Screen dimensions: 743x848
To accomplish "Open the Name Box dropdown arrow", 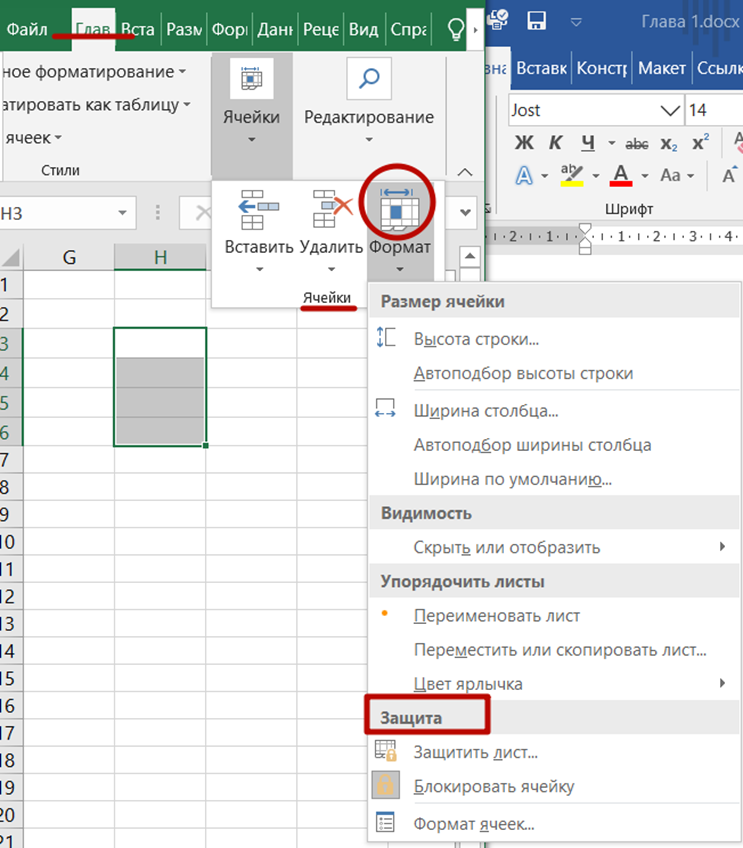I will (x=123, y=213).
